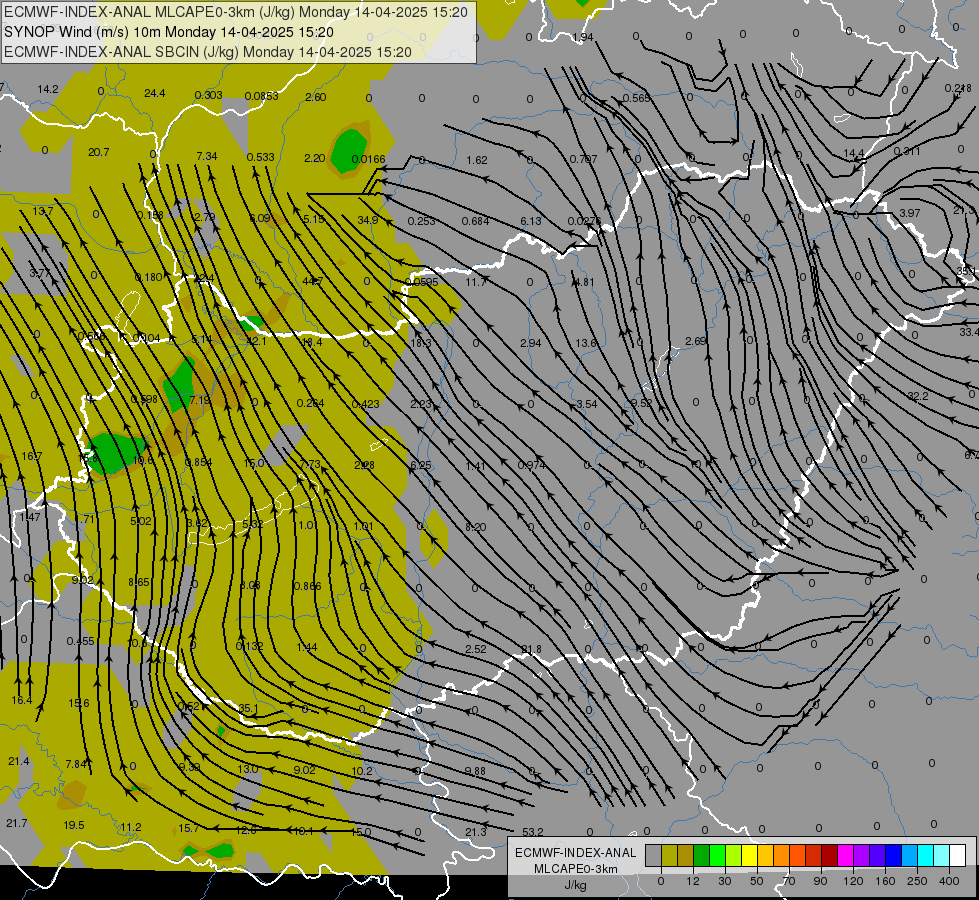The image size is (979, 900).
Task: Click the pure blue legend swatch before 160
Action: 893,855
